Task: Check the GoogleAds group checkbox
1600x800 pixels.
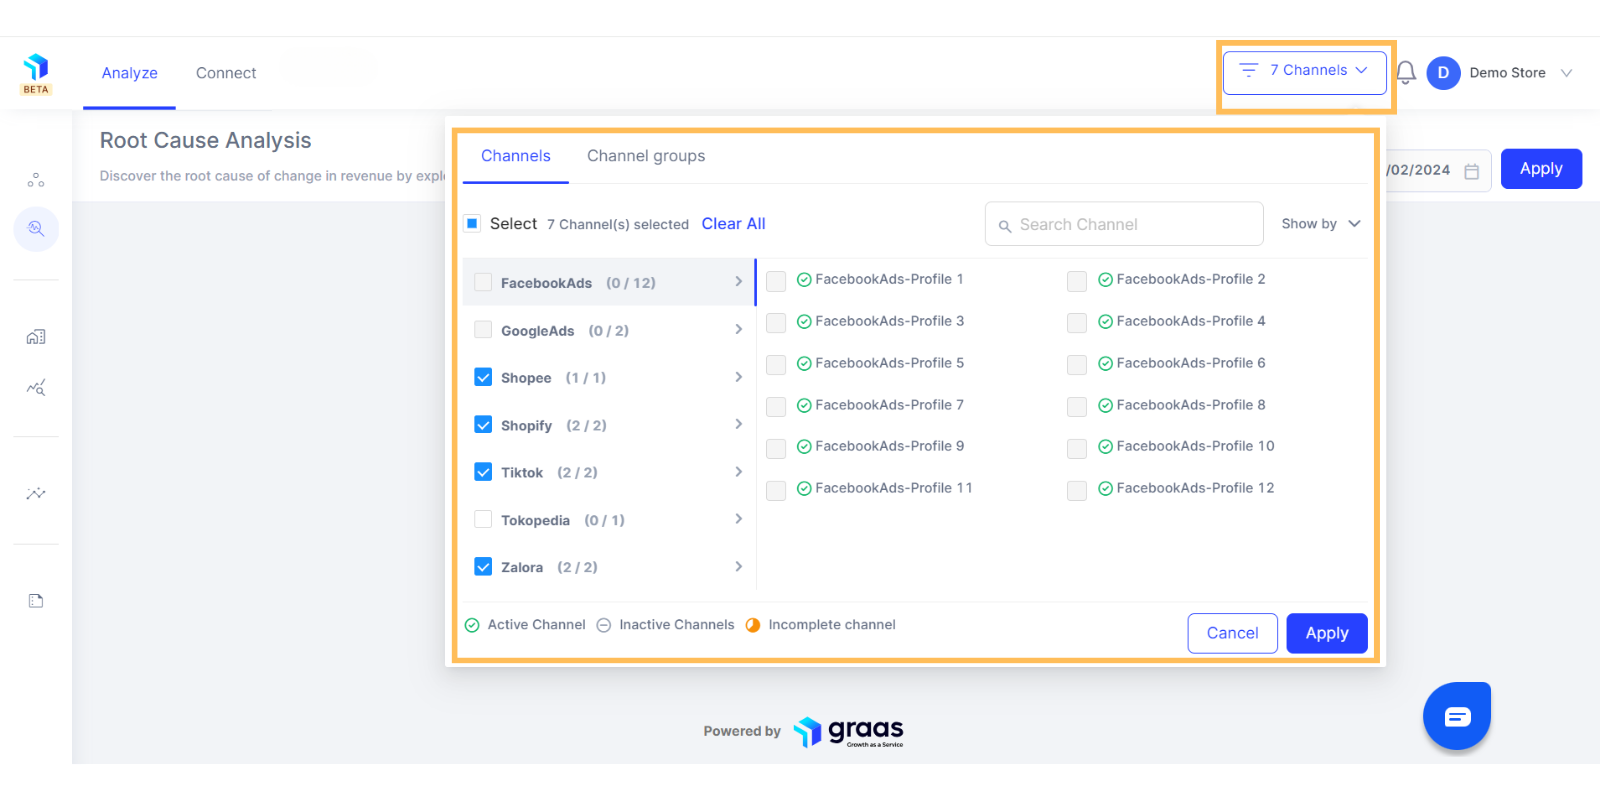Action: tap(483, 329)
